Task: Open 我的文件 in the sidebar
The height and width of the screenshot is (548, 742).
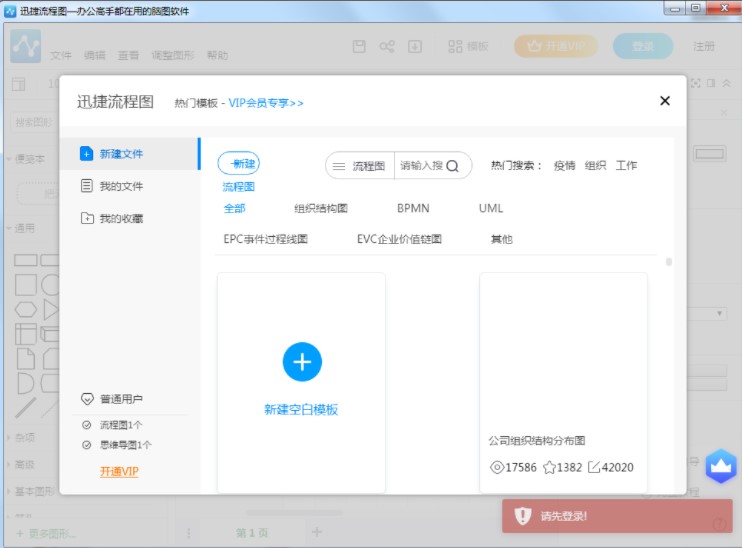Action: [120, 186]
